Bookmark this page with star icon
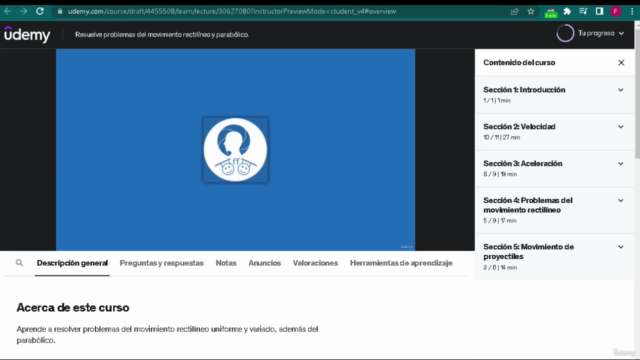The height and width of the screenshot is (360, 640). pos(531,11)
